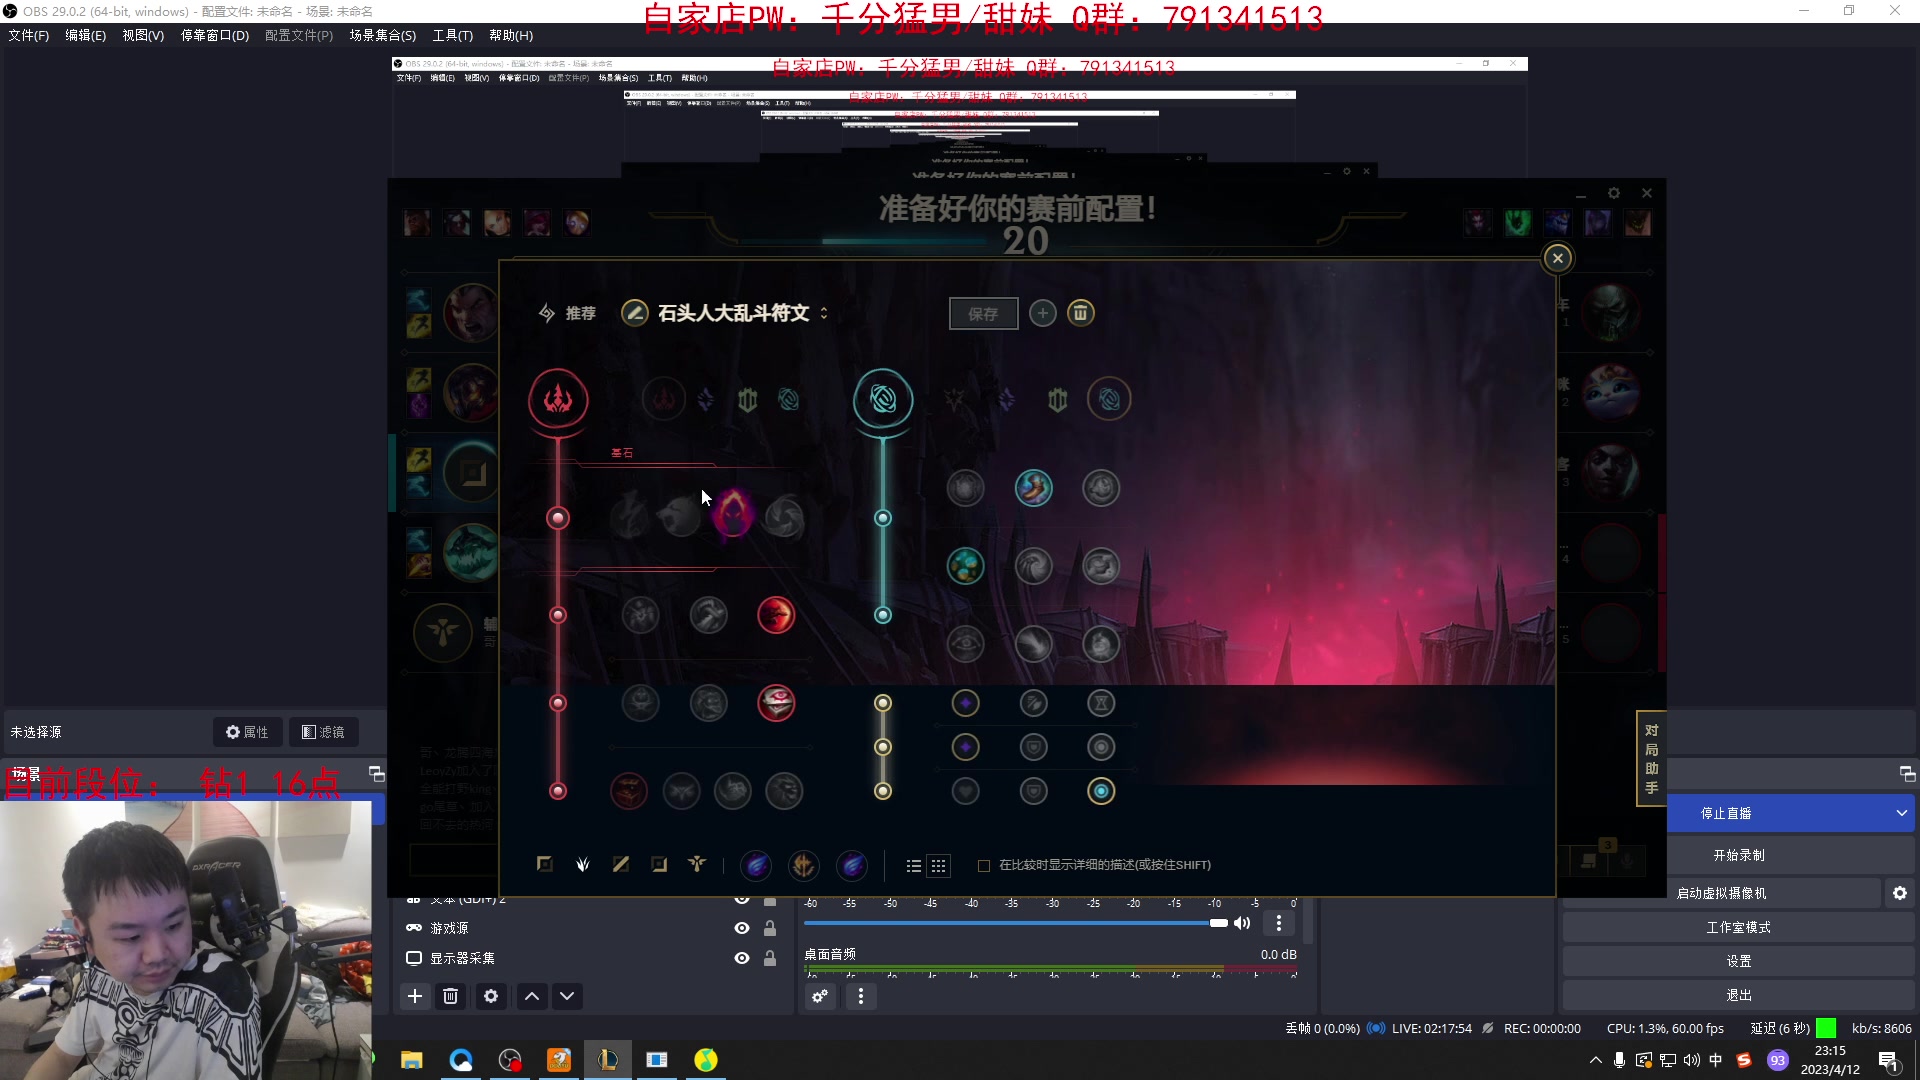This screenshot has width=1920, height=1080.
Task: Add a new rune page with plus icon
Action: coord(1042,314)
